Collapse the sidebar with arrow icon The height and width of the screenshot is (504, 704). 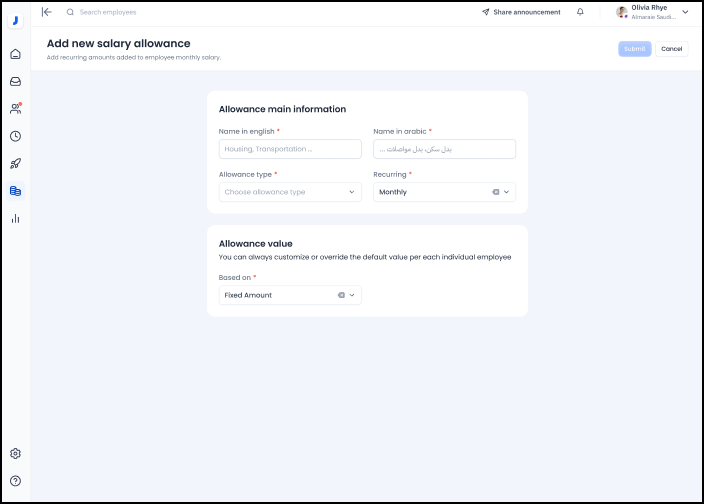(x=46, y=12)
